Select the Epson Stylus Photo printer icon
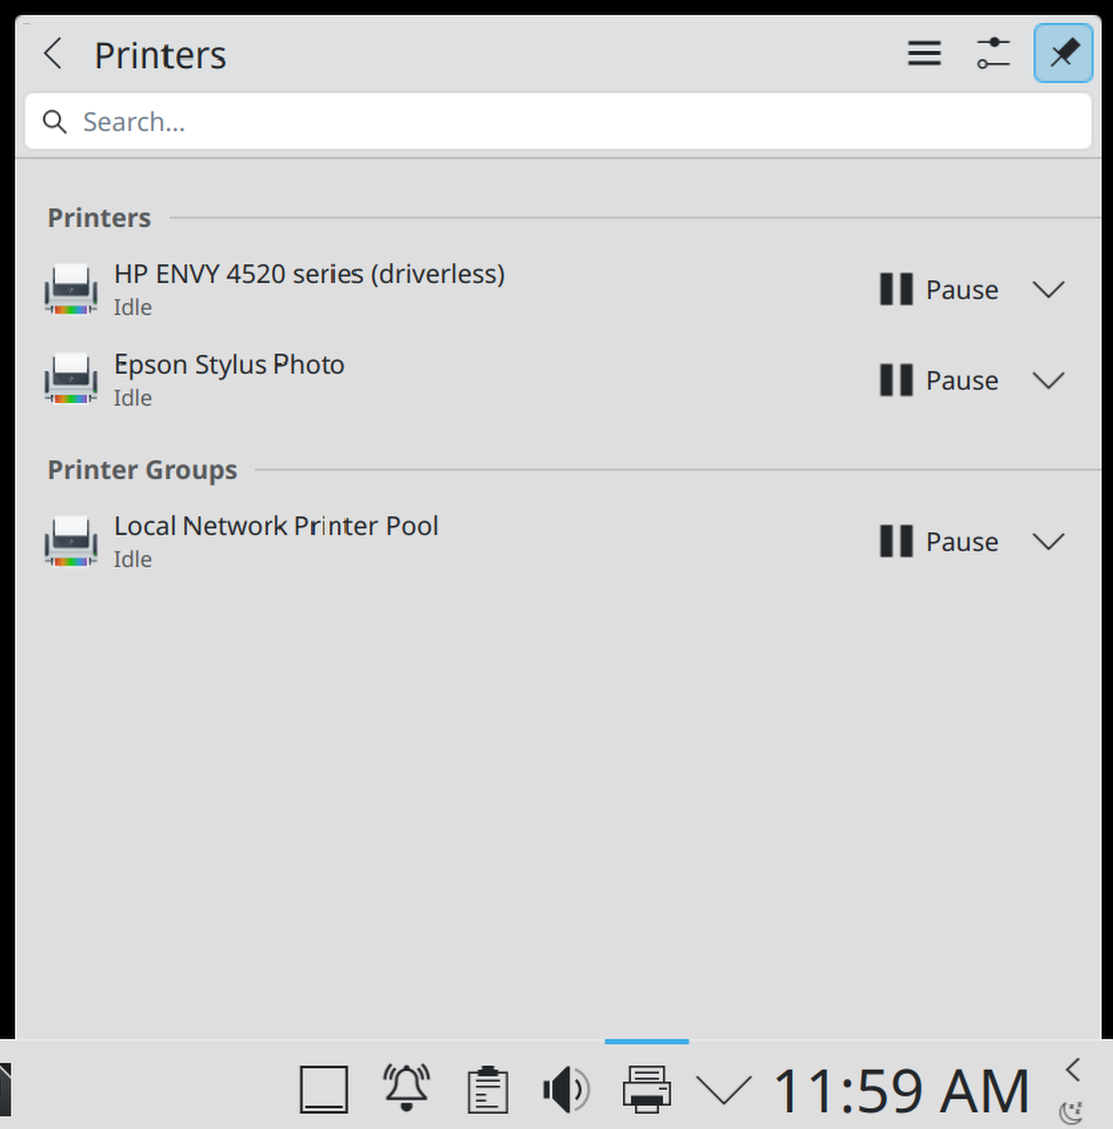This screenshot has width=1113, height=1129. [71, 381]
